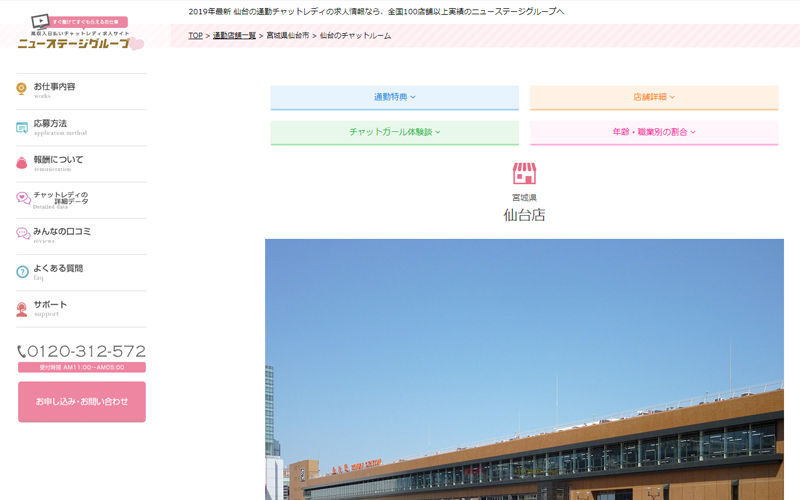The width and height of the screenshot is (800, 500).
Task: Click the お申し込み・お問い合わせ button
Action: (82, 402)
